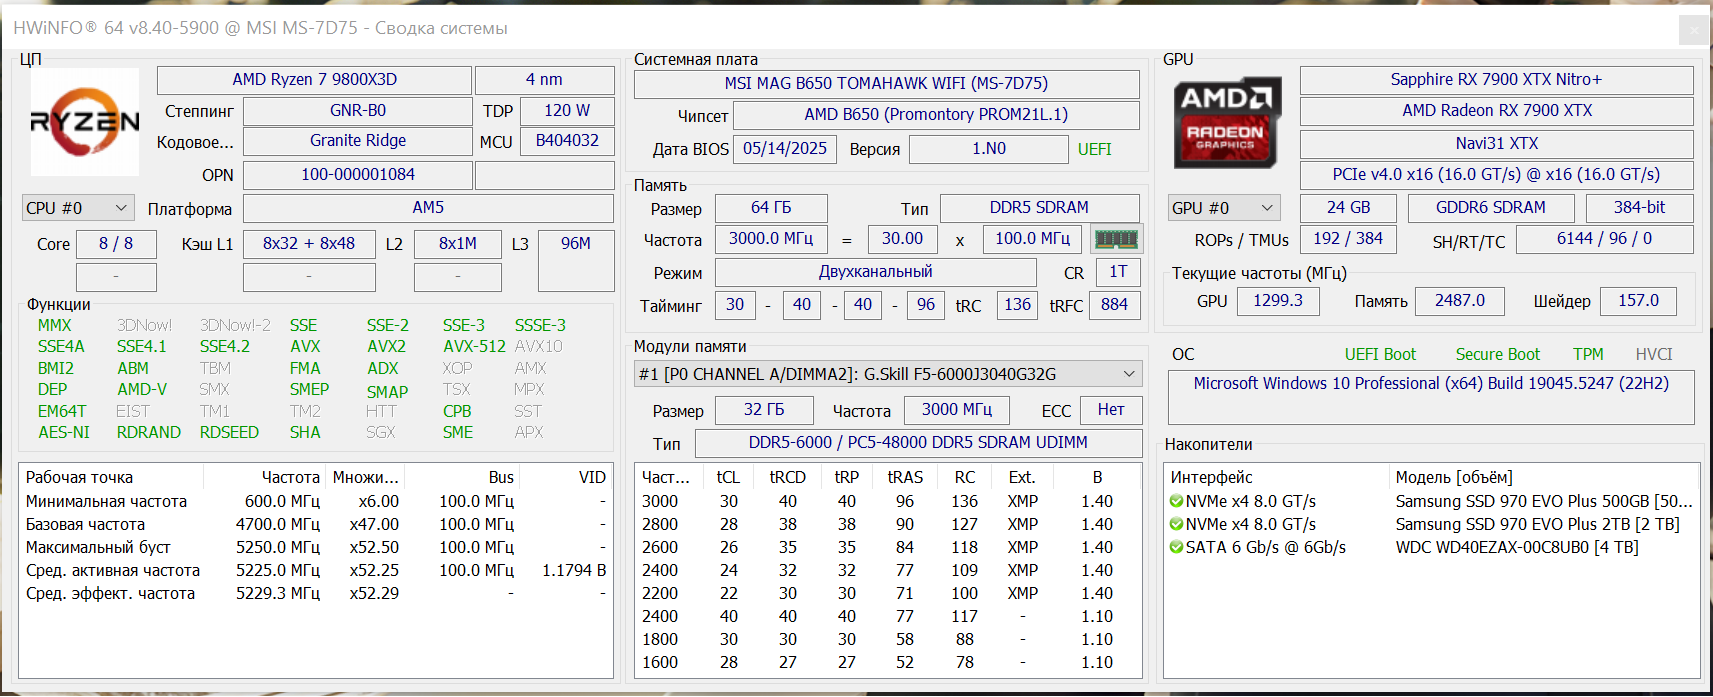Click the 24 GB video memory field
Viewport: 1713px width, 697px height.
click(x=1348, y=208)
